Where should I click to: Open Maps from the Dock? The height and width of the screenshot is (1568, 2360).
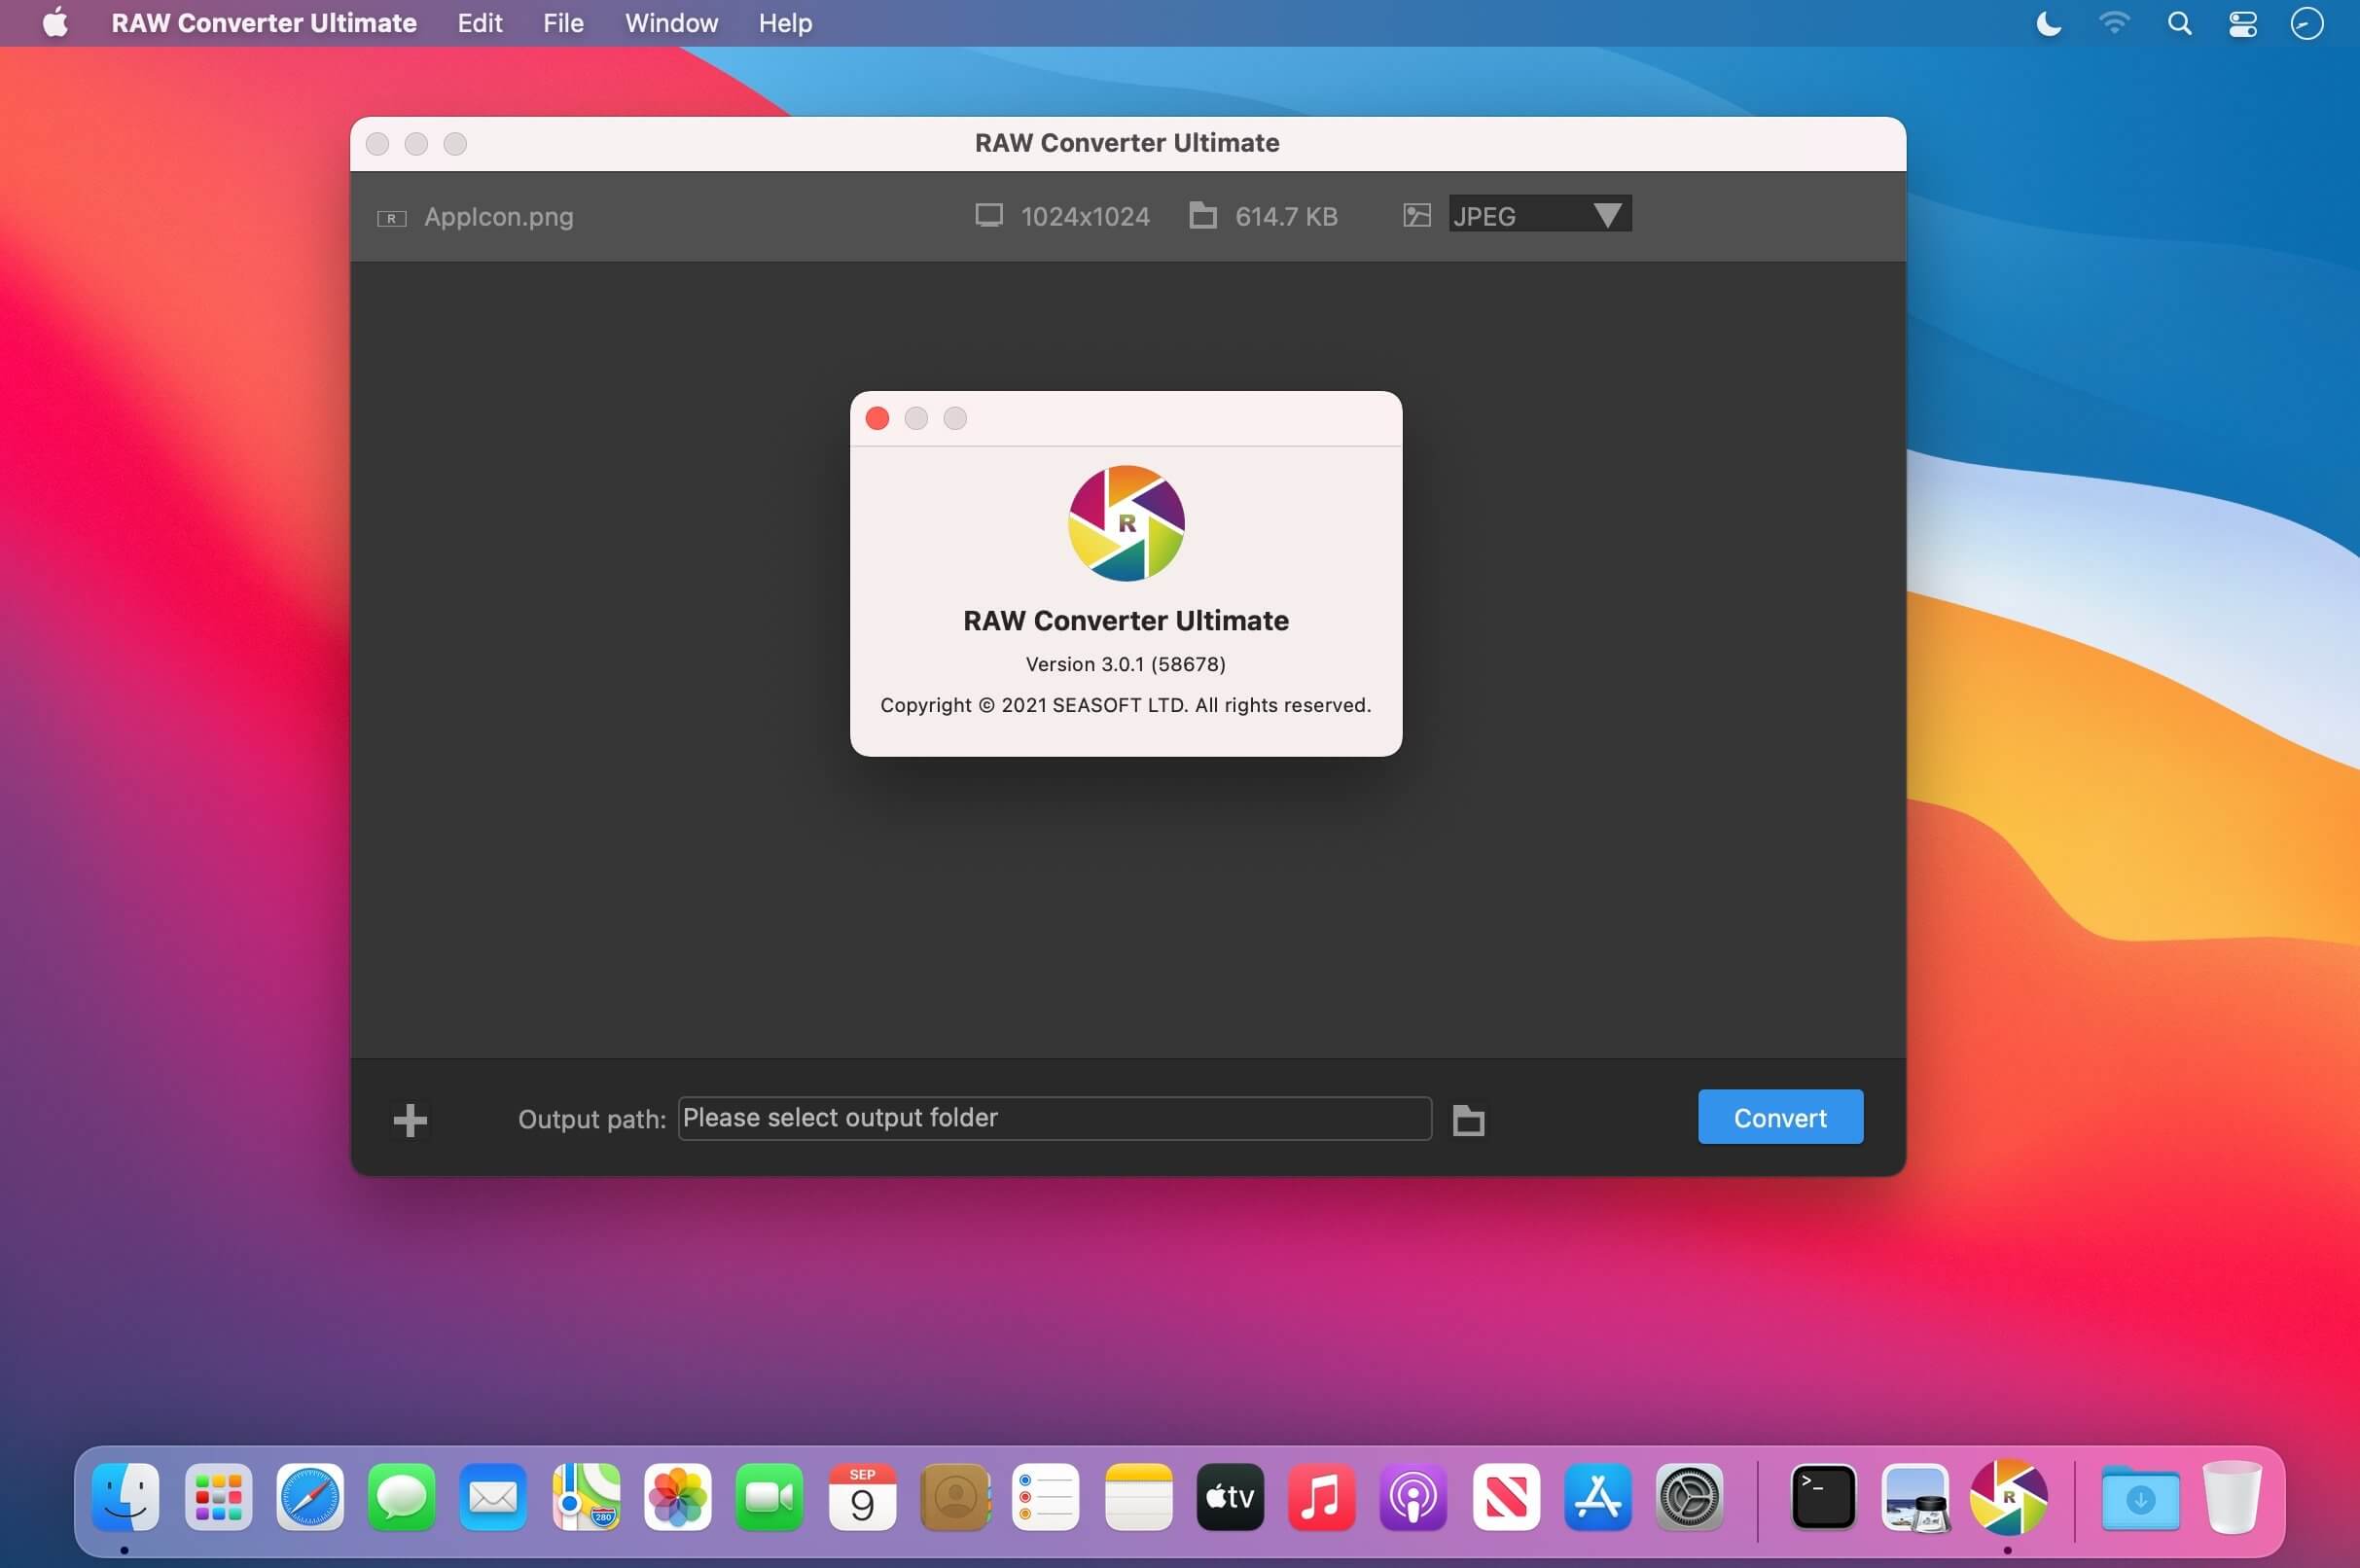pyautogui.click(x=586, y=1497)
